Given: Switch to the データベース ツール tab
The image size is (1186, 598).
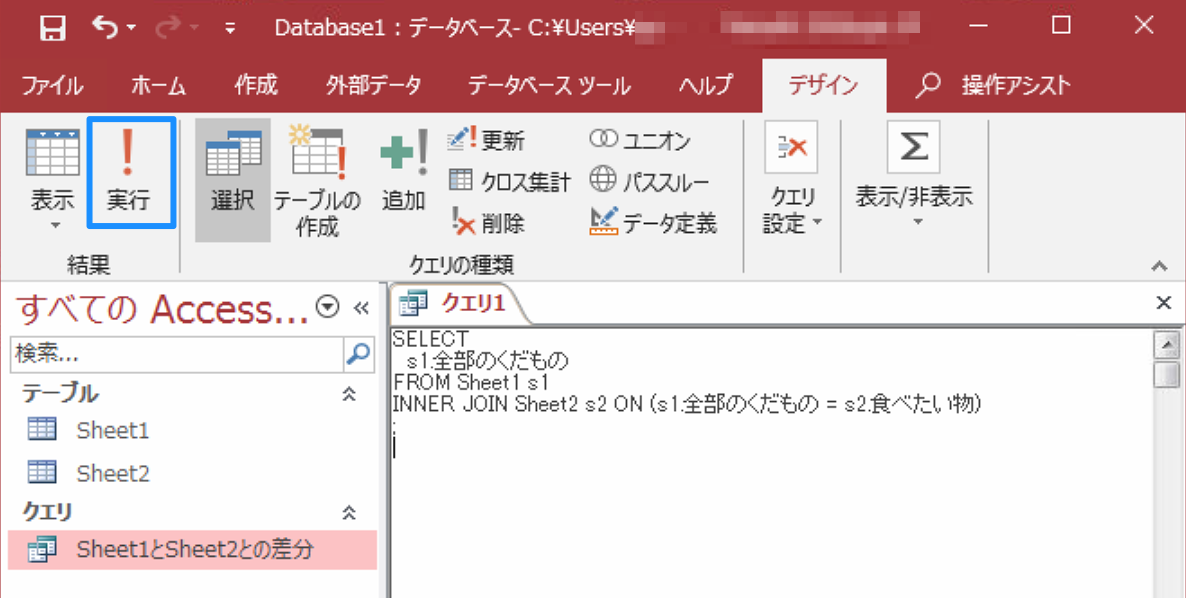Looking at the screenshot, I should click(x=549, y=85).
